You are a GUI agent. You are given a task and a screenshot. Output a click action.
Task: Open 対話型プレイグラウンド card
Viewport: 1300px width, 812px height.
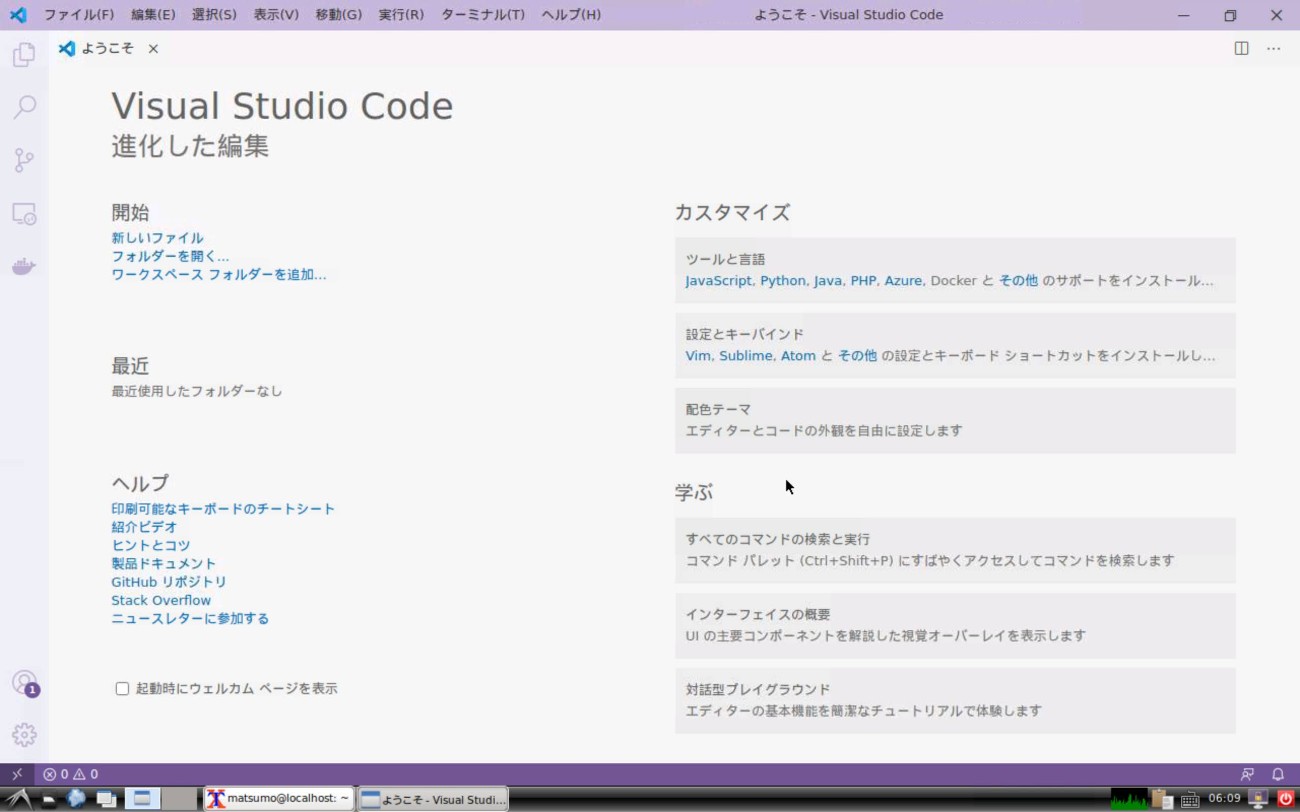(955, 700)
